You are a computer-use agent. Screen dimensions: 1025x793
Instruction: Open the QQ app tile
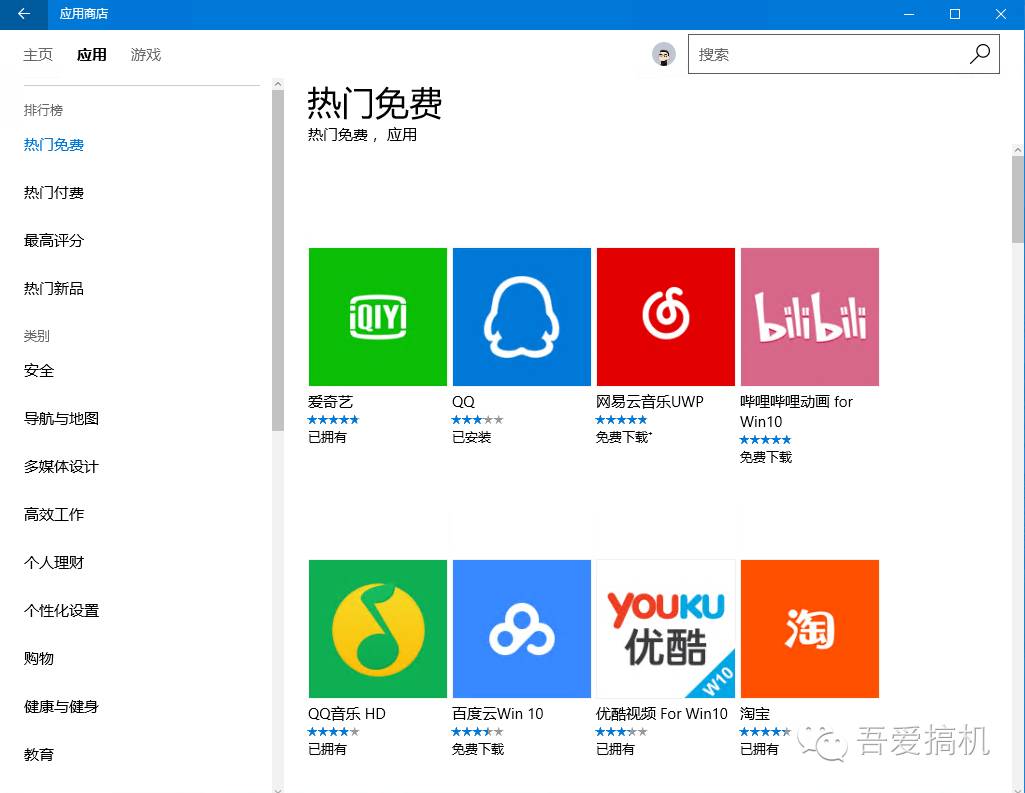click(x=521, y=316)
